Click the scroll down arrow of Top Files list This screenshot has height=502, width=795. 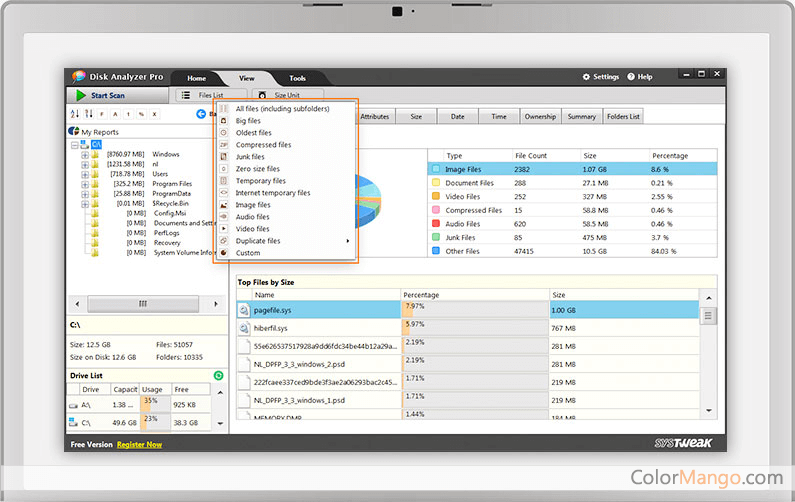tap(709, 410)
